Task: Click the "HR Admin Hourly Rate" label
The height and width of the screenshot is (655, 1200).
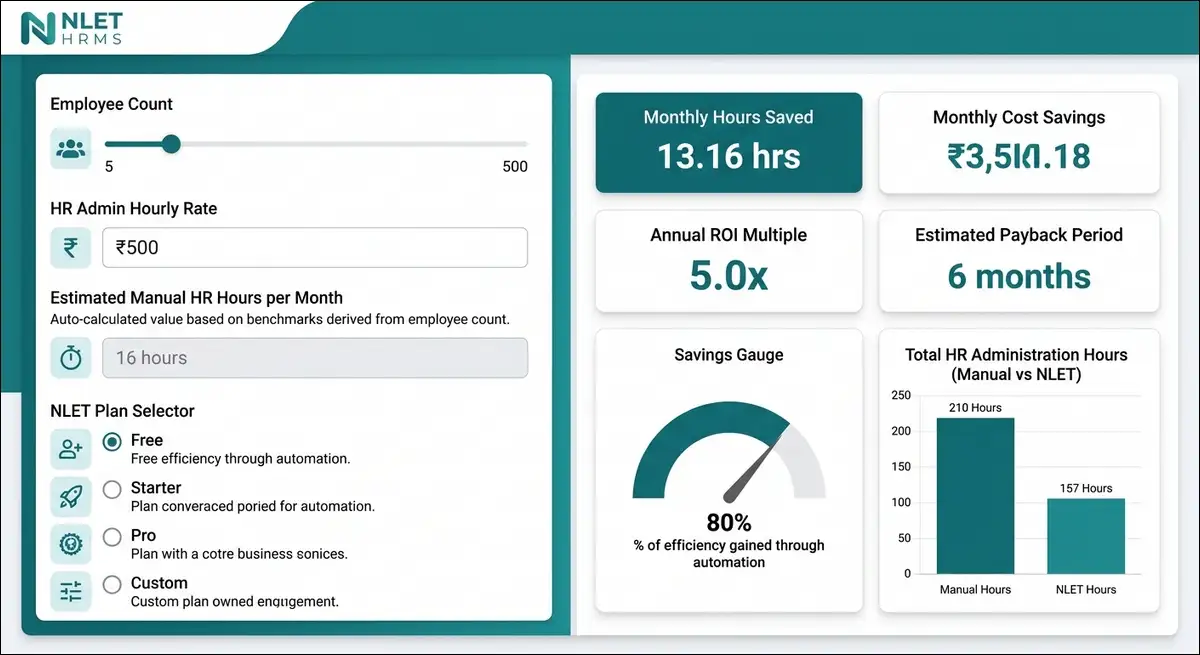Action: [134, 209]
